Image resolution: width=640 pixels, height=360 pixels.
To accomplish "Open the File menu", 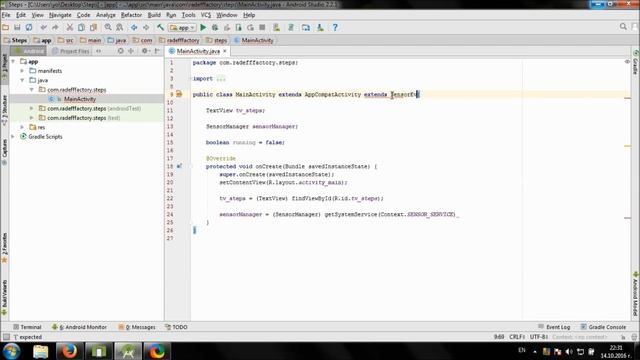I will [6, 15].
